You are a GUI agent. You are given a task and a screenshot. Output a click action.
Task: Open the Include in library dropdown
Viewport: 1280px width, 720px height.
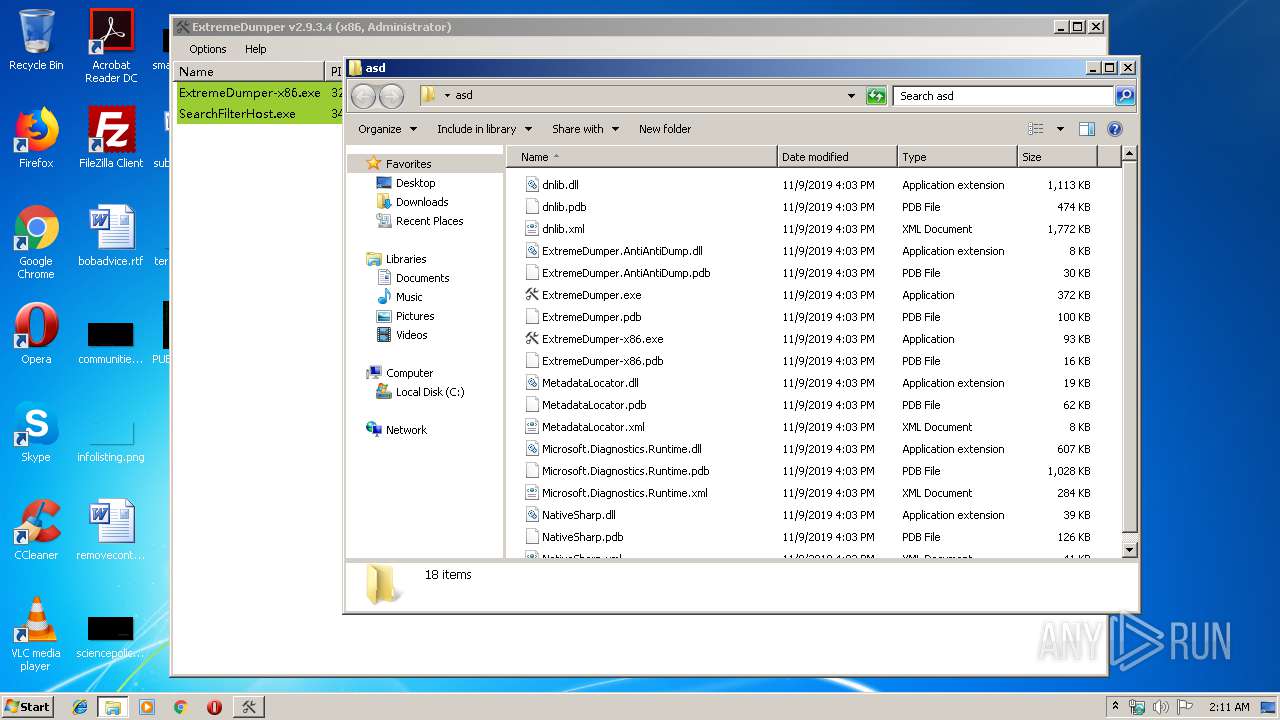tap(484, 129)
